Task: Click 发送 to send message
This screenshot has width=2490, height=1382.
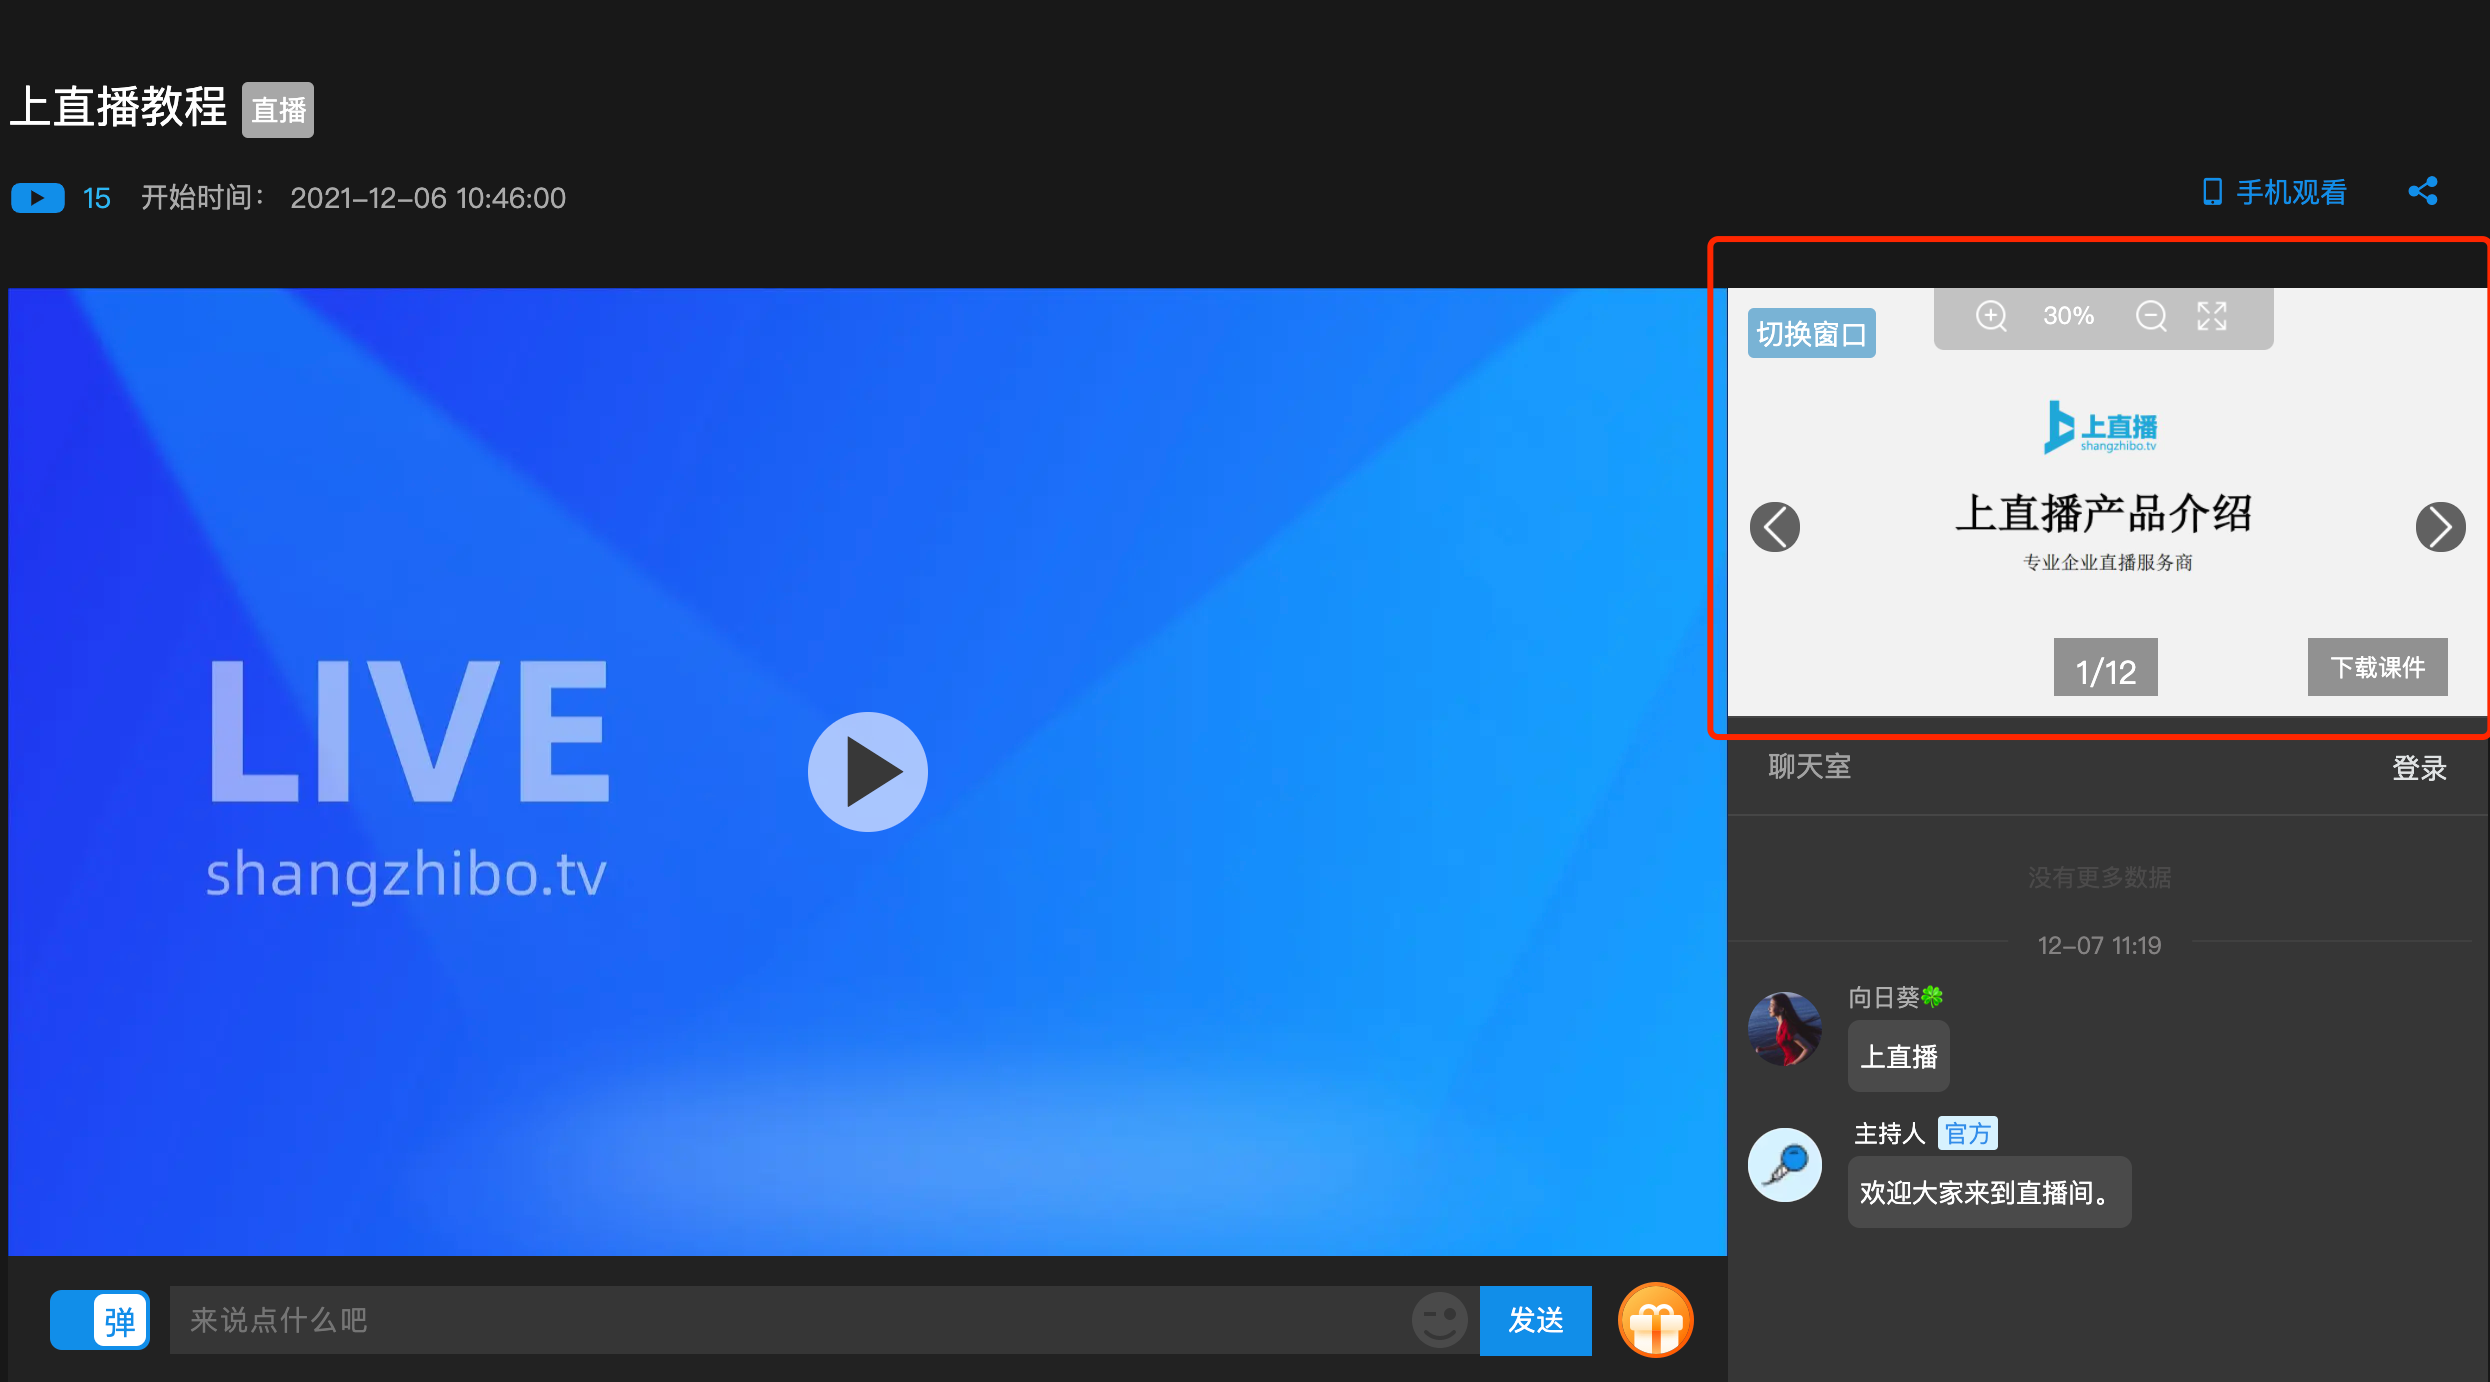Action: point(1536,1320)
